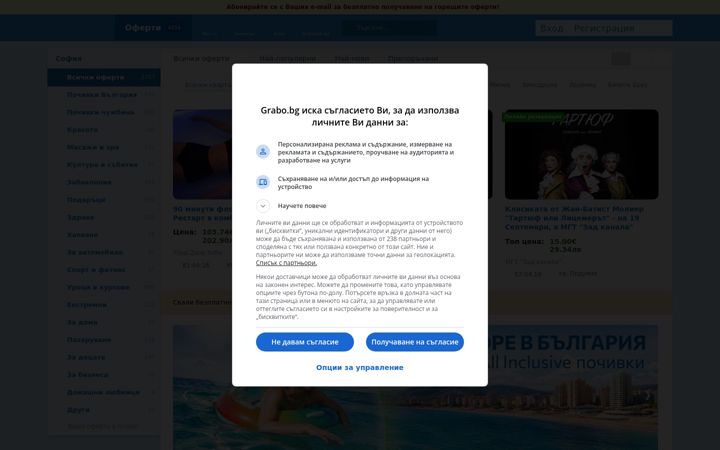Click the personalized advertising person icon
Screen dimensions: 720x450
click(x=263, y=152)
